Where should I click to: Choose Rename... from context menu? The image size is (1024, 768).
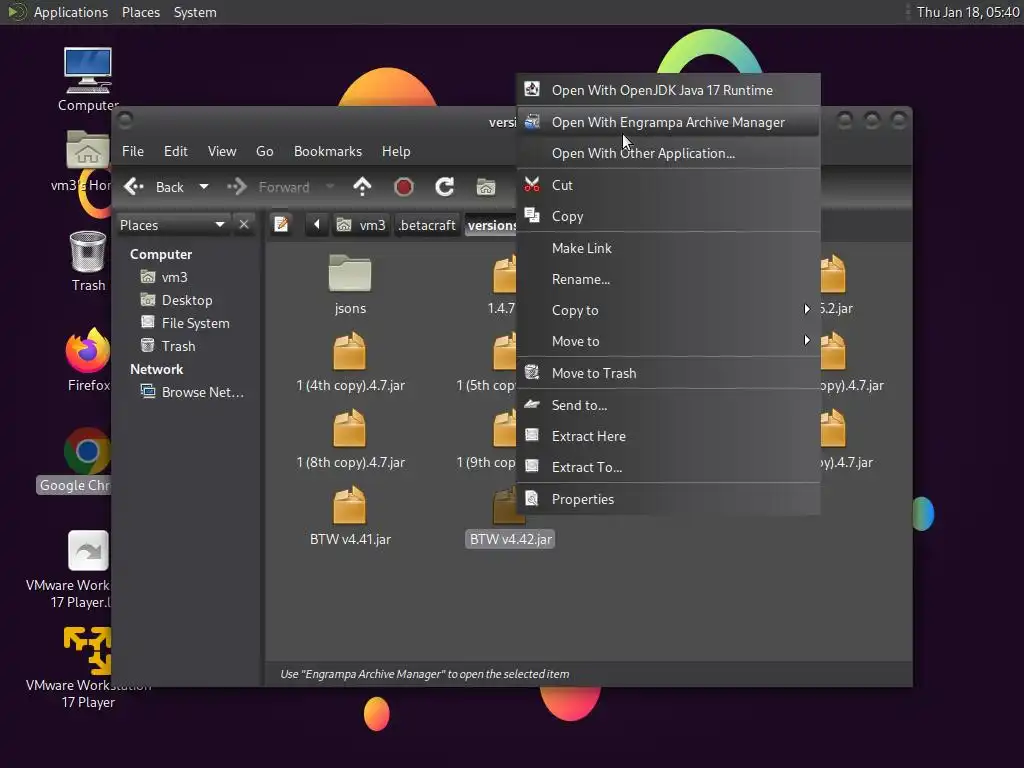[668, 279]
